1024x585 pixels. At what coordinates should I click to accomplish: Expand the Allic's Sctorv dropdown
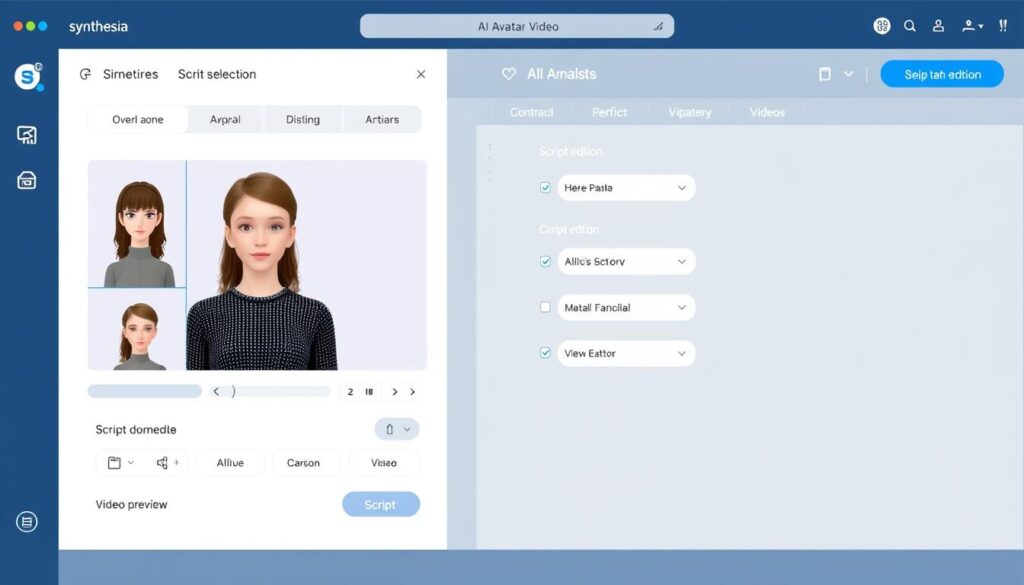click(682, 261)
